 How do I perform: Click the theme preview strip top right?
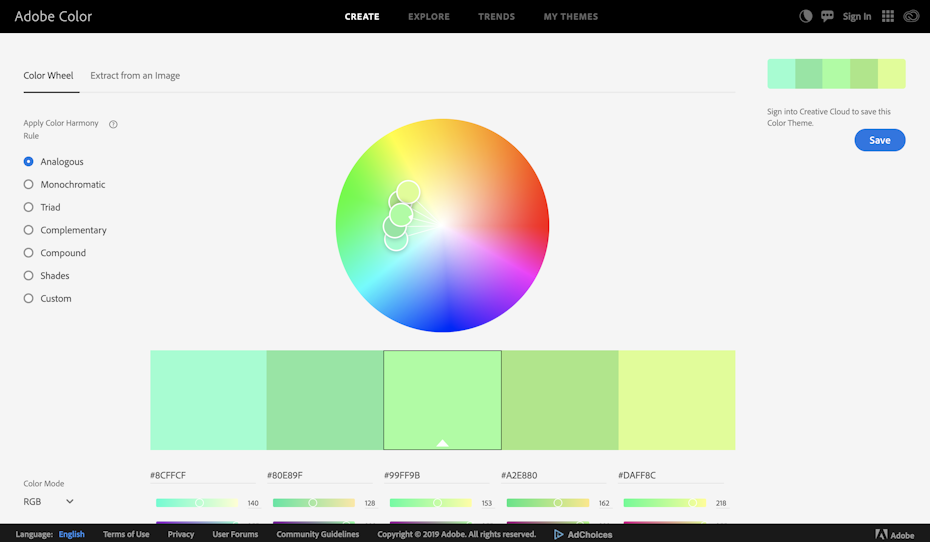(836, 74)
